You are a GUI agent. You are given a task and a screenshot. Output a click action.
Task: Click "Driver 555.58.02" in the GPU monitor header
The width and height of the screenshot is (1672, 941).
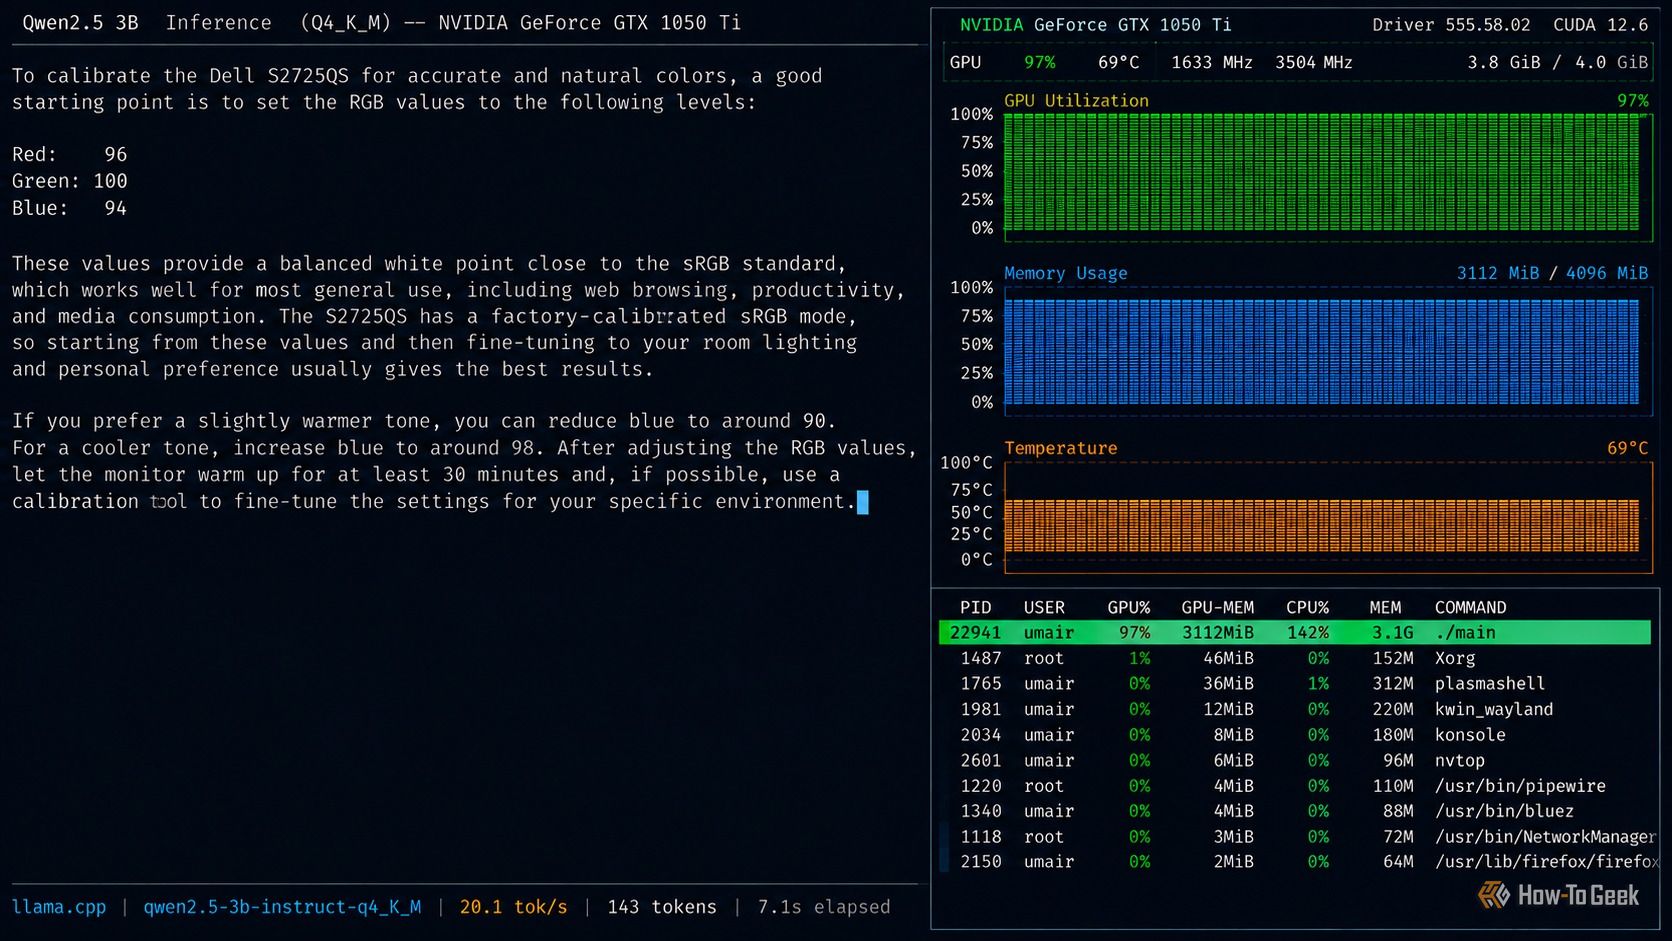point(1451,24)
